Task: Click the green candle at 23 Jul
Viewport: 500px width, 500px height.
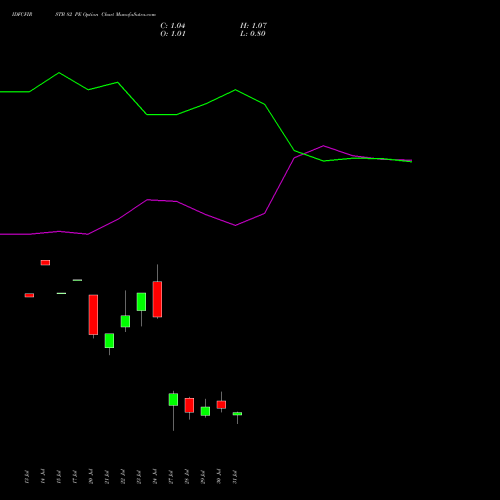Action: click(x=141, y=302)
